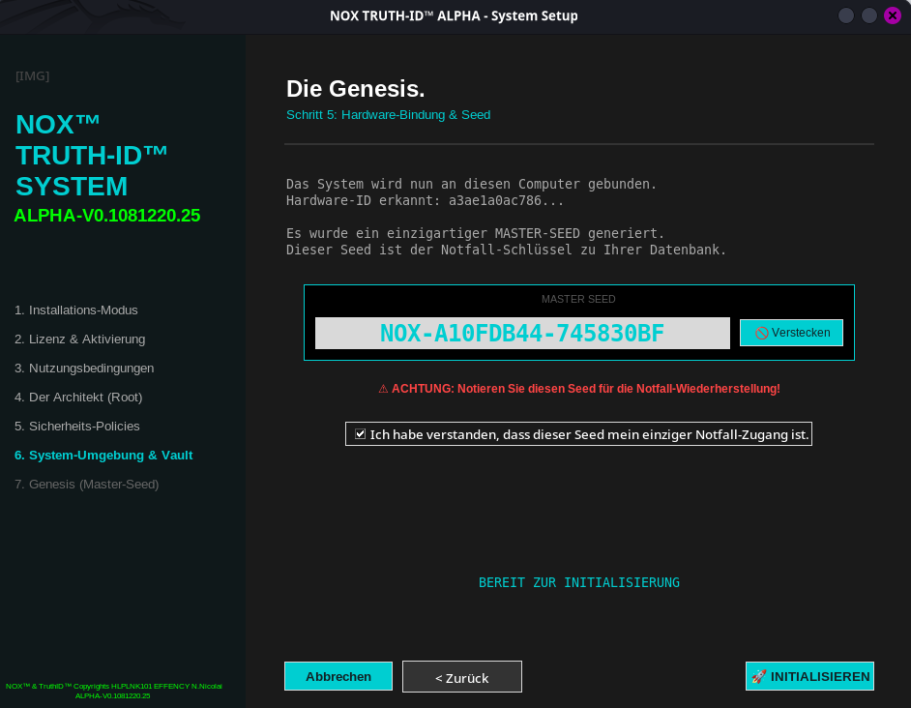Click the rocket INITIALISIEREN button
Image resolution: width=911 pixels, height=708 pixels.
(809, 676)
